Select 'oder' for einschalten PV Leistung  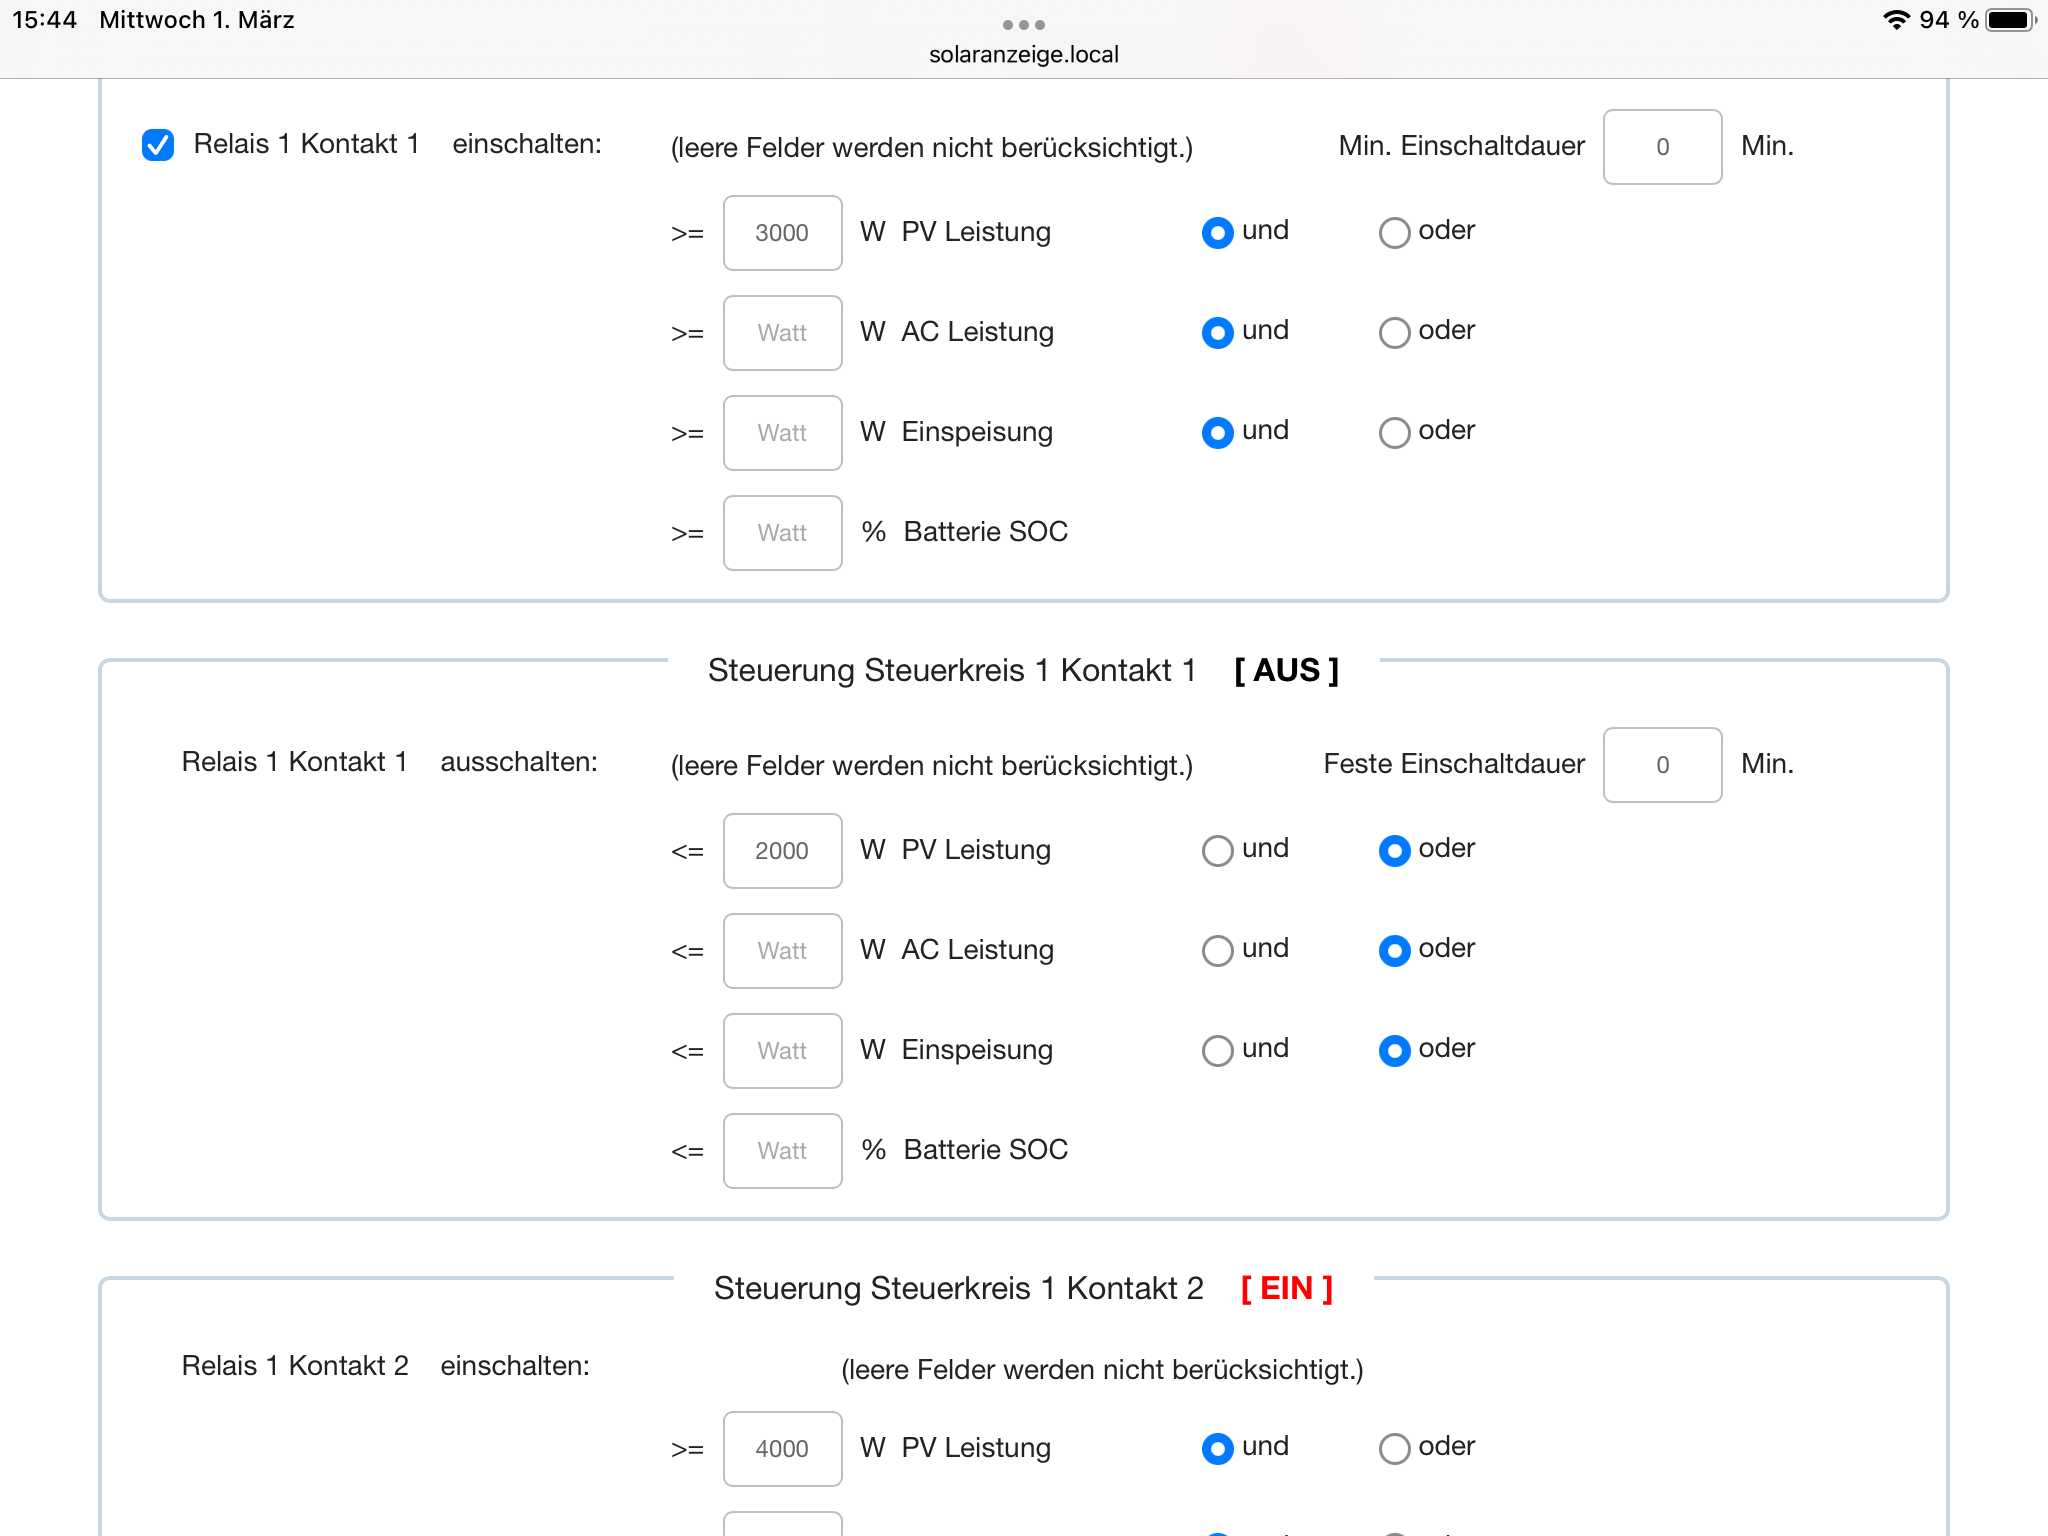(x=1394, y=233)
